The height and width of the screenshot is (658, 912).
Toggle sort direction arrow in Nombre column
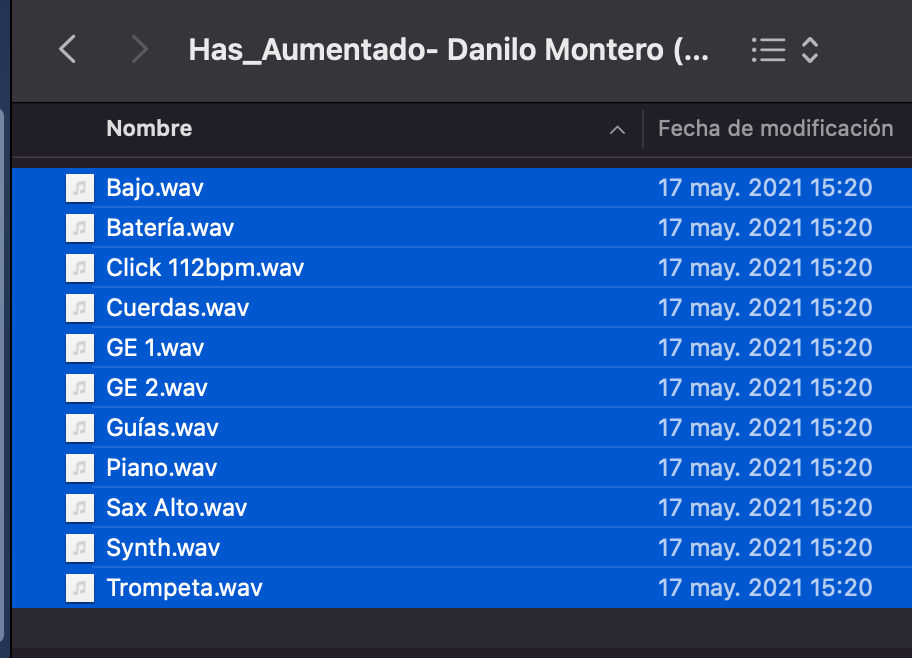pos(617,130)
